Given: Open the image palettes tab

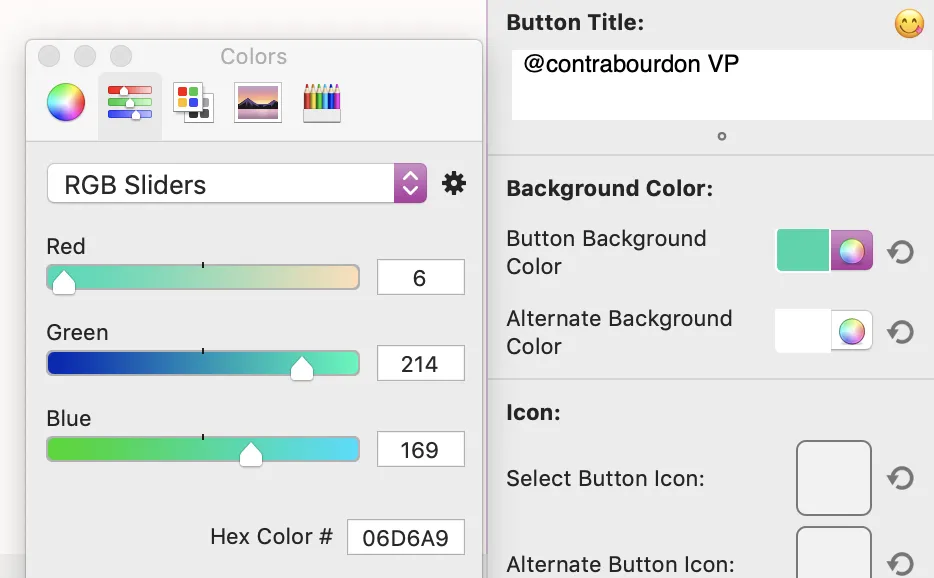Looking at the screenshot, I should click(258, 102).
